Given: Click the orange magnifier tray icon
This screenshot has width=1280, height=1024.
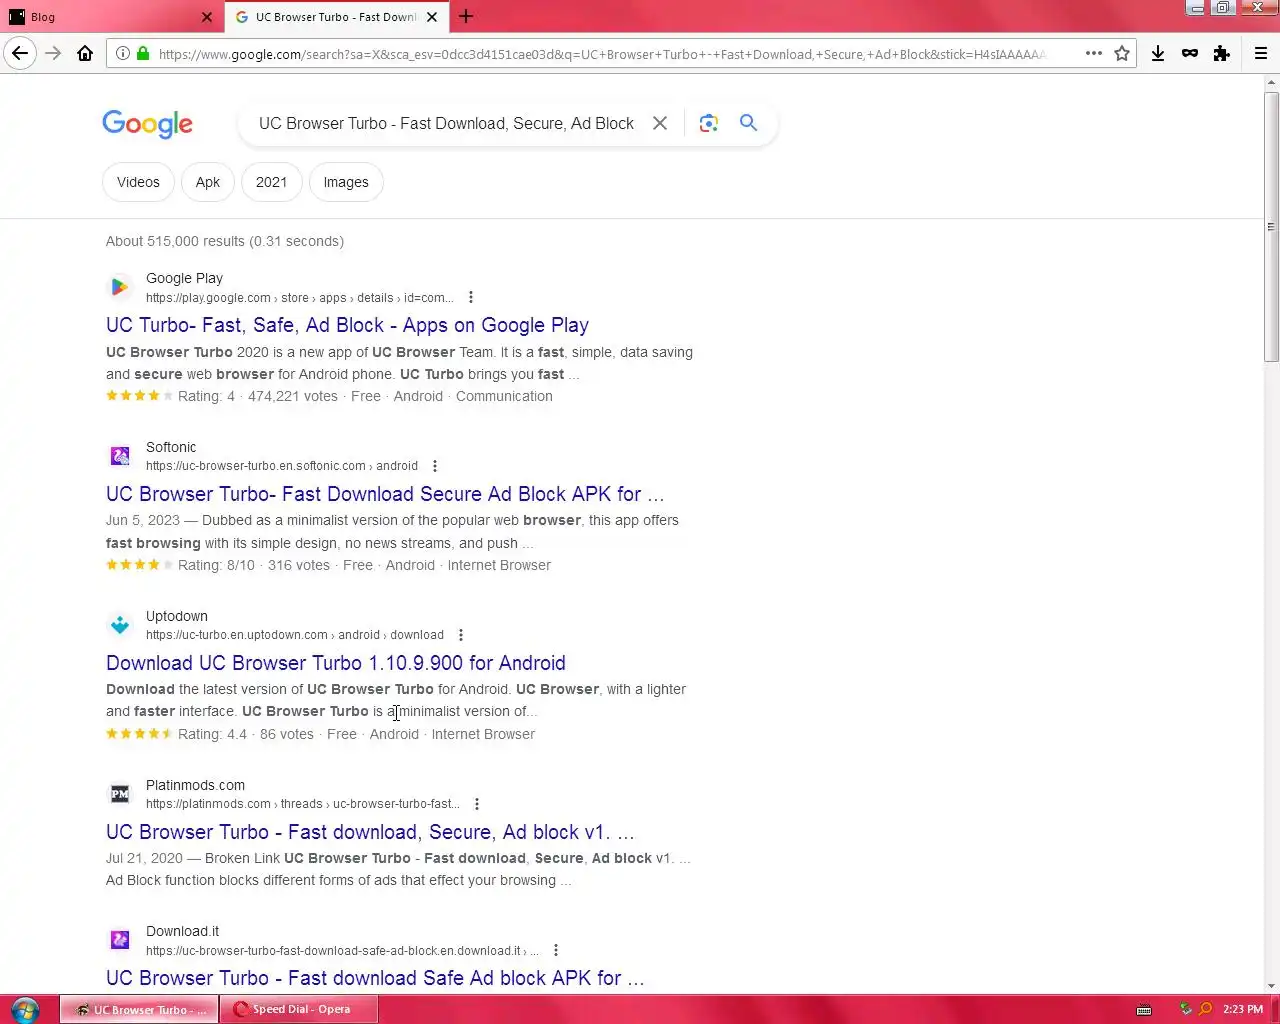Looking at the screenshot, I should 1205,1009.
